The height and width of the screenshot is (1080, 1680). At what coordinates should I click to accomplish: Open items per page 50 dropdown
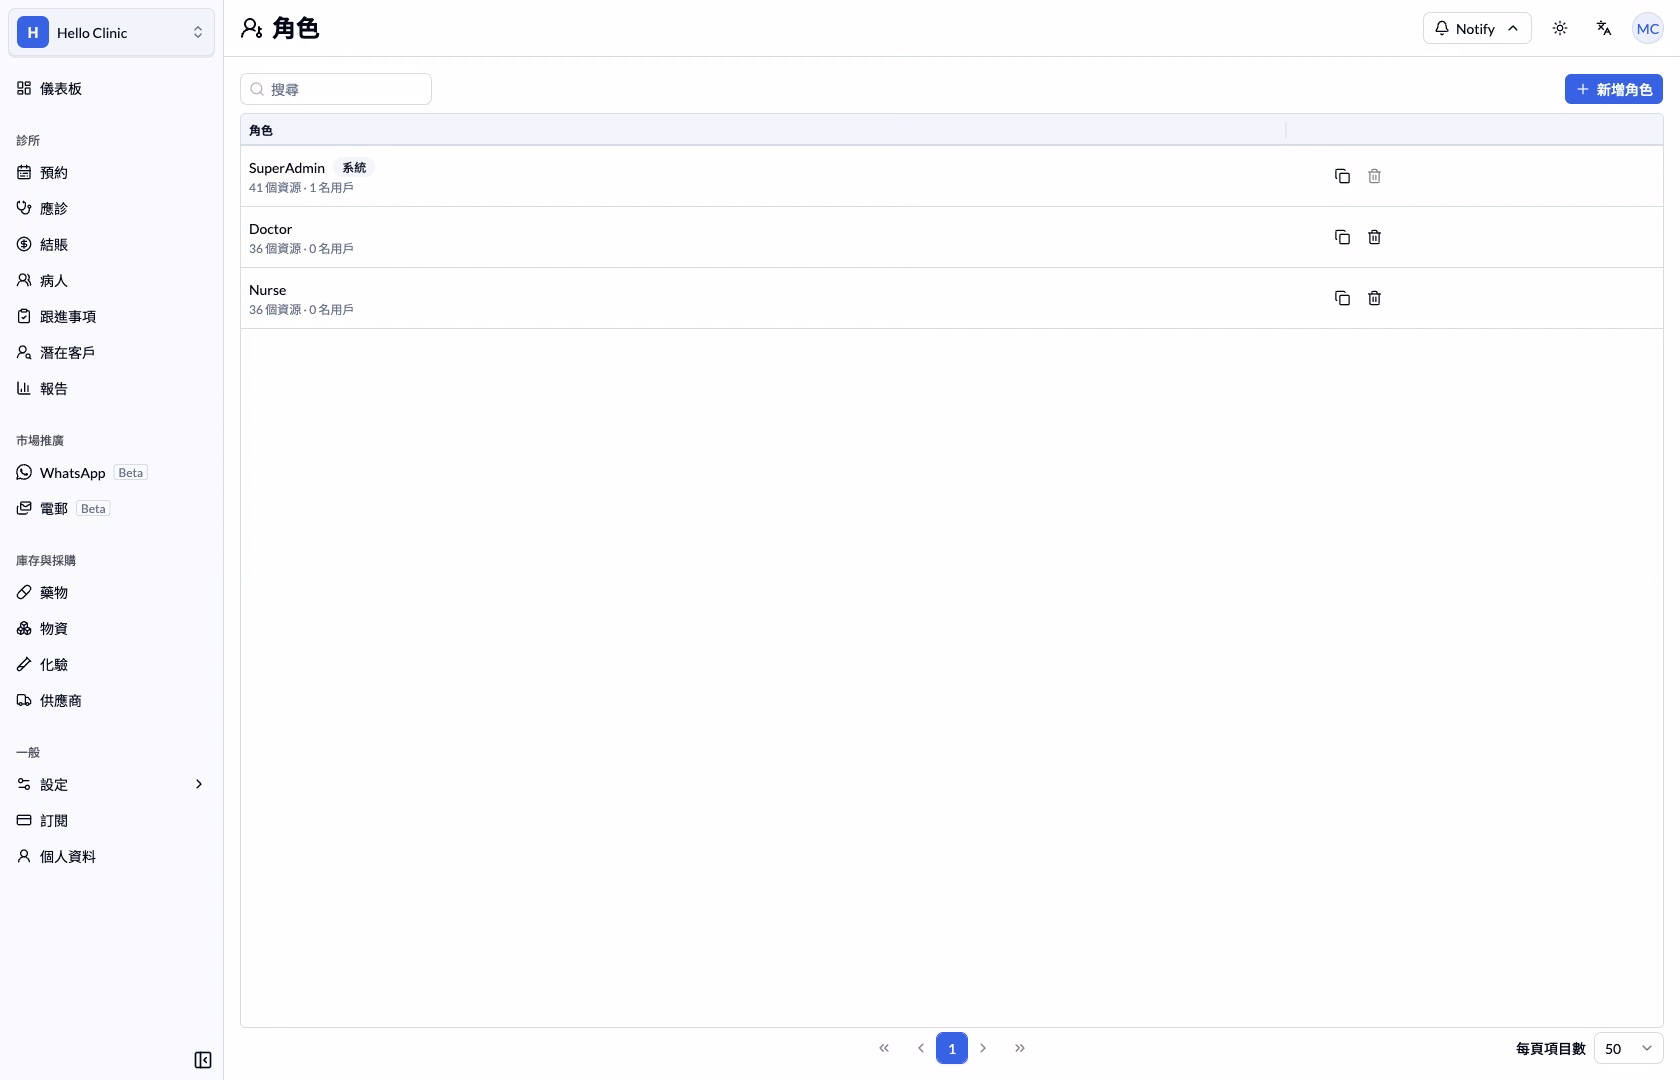1628,1048
